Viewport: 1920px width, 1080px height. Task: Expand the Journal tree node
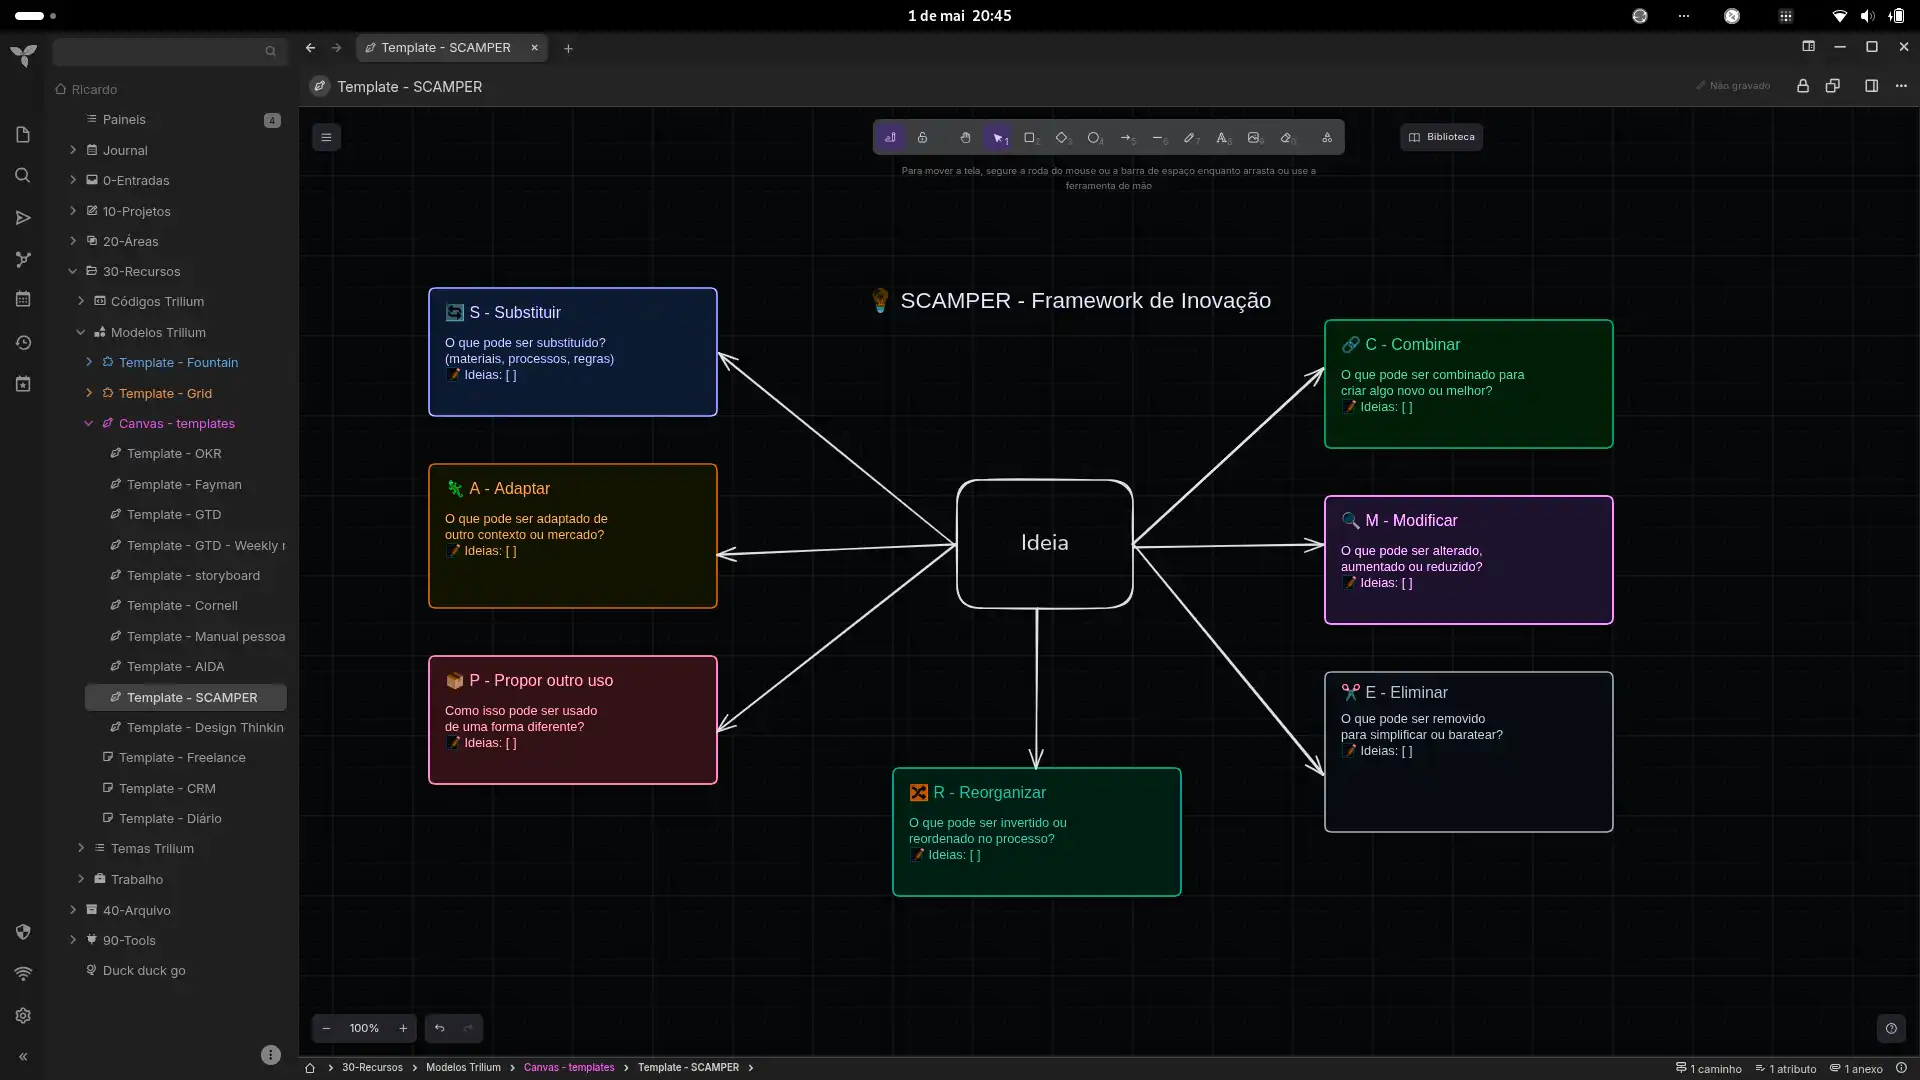pos(73,150)
